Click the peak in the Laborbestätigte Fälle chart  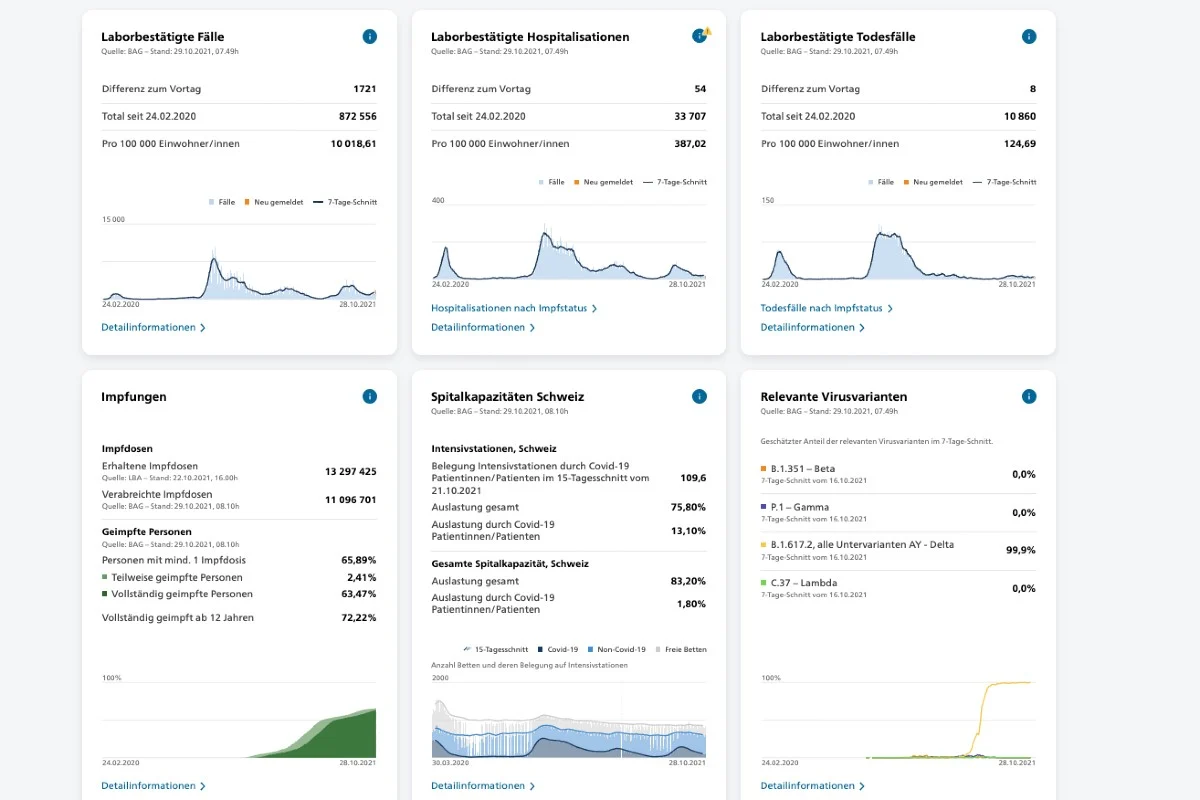[x=213, y=260]
